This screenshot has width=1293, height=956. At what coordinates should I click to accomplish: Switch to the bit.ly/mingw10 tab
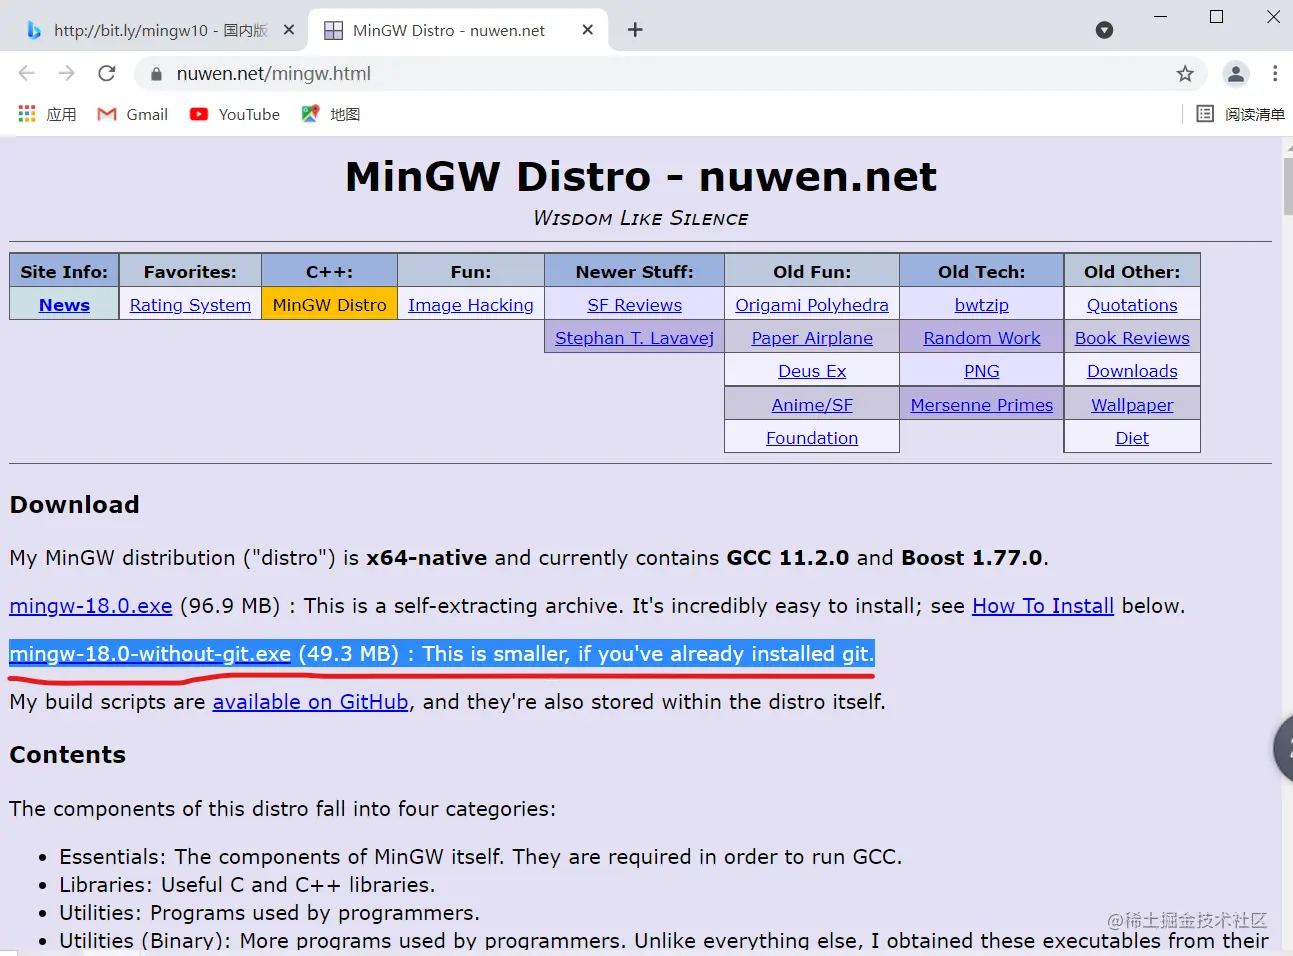158,30
